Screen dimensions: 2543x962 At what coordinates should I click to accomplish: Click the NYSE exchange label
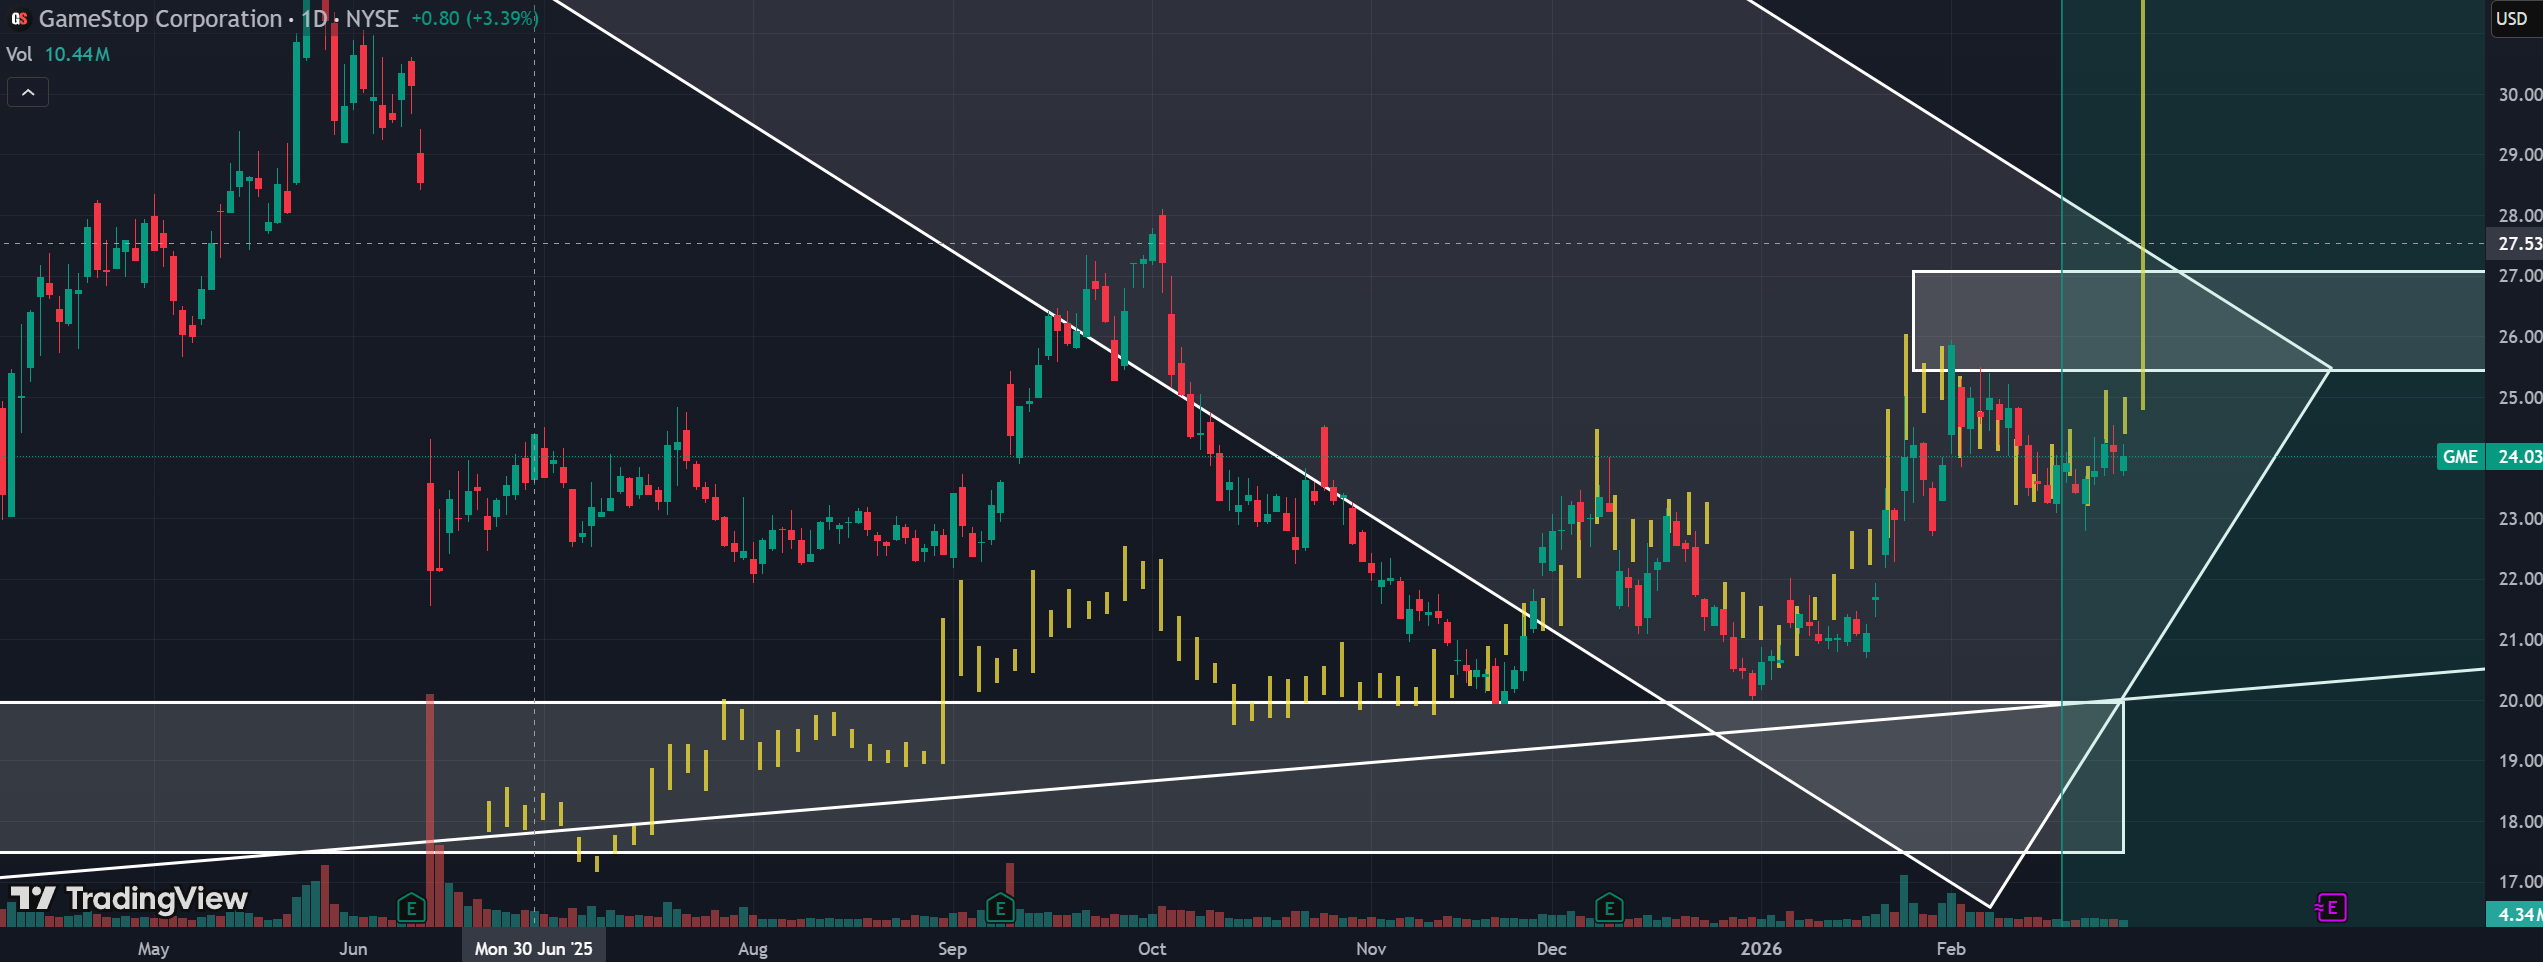coord(372,19)
